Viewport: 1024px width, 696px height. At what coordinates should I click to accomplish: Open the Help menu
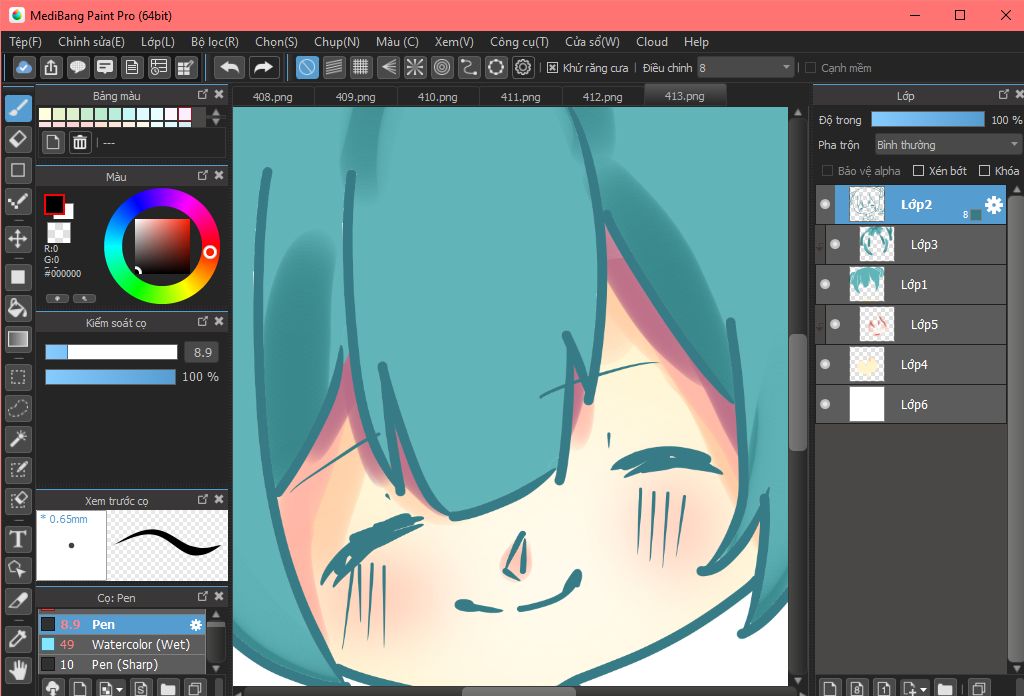696,42
